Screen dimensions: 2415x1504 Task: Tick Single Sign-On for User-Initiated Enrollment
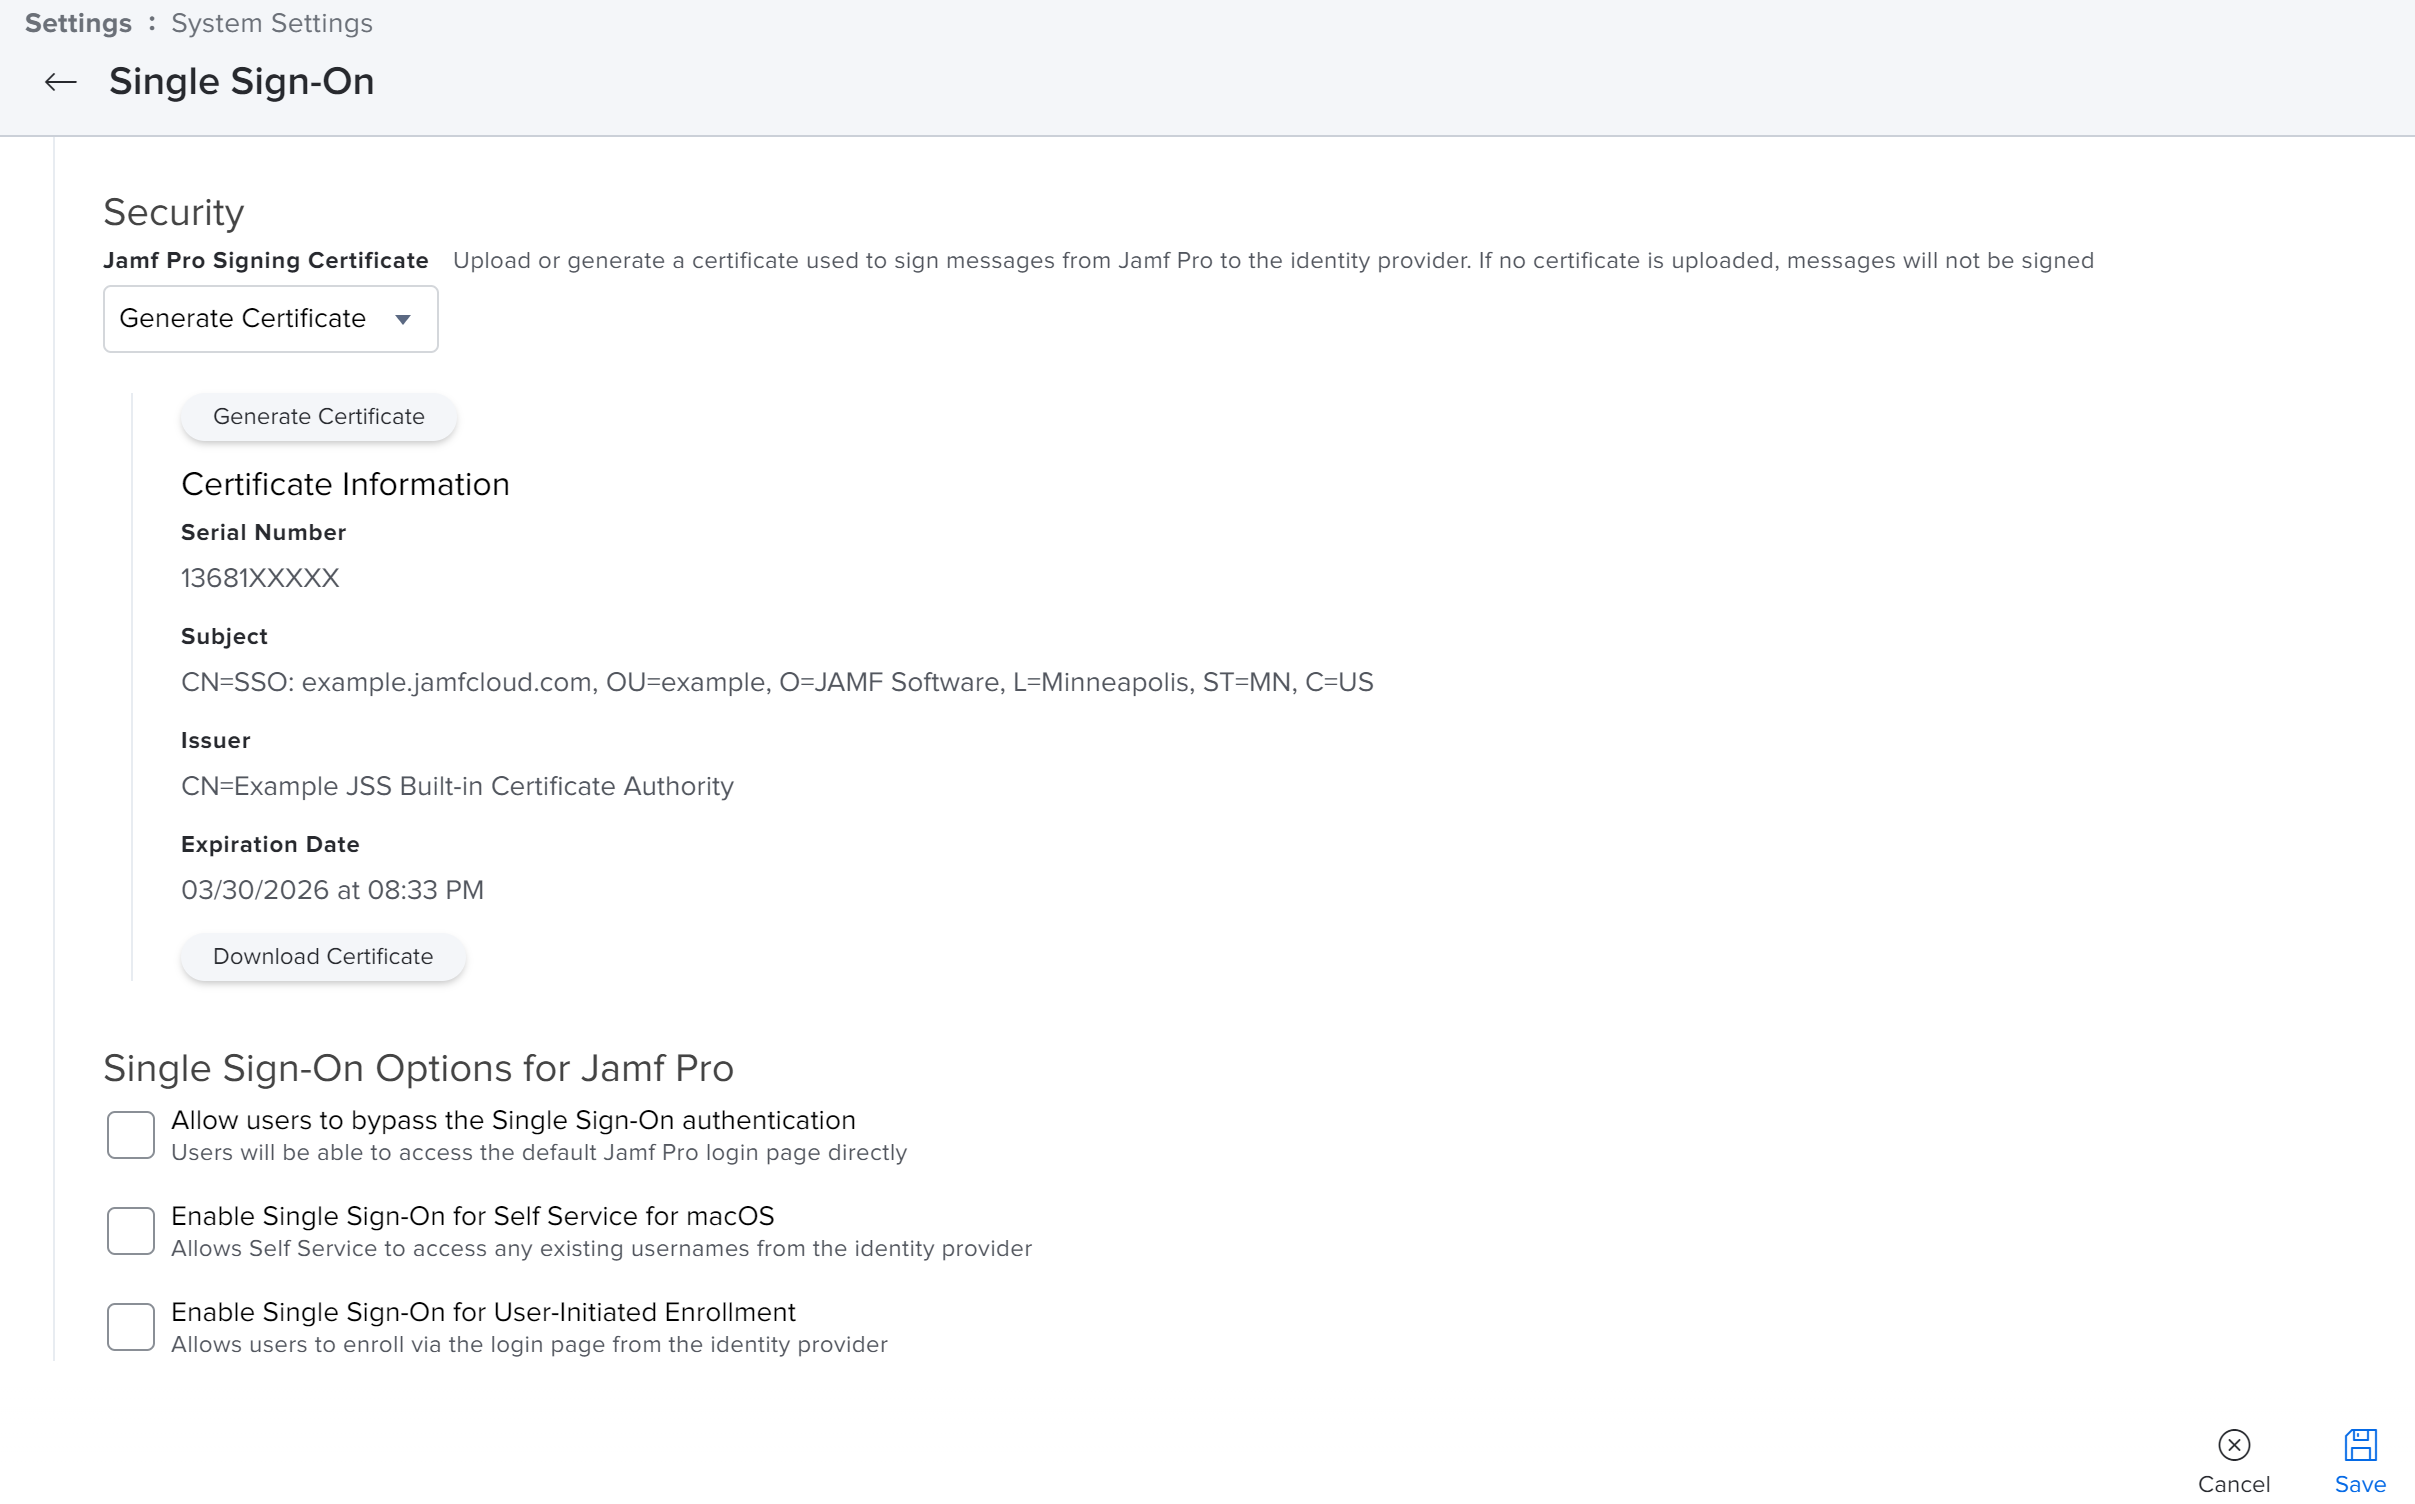131,1326
